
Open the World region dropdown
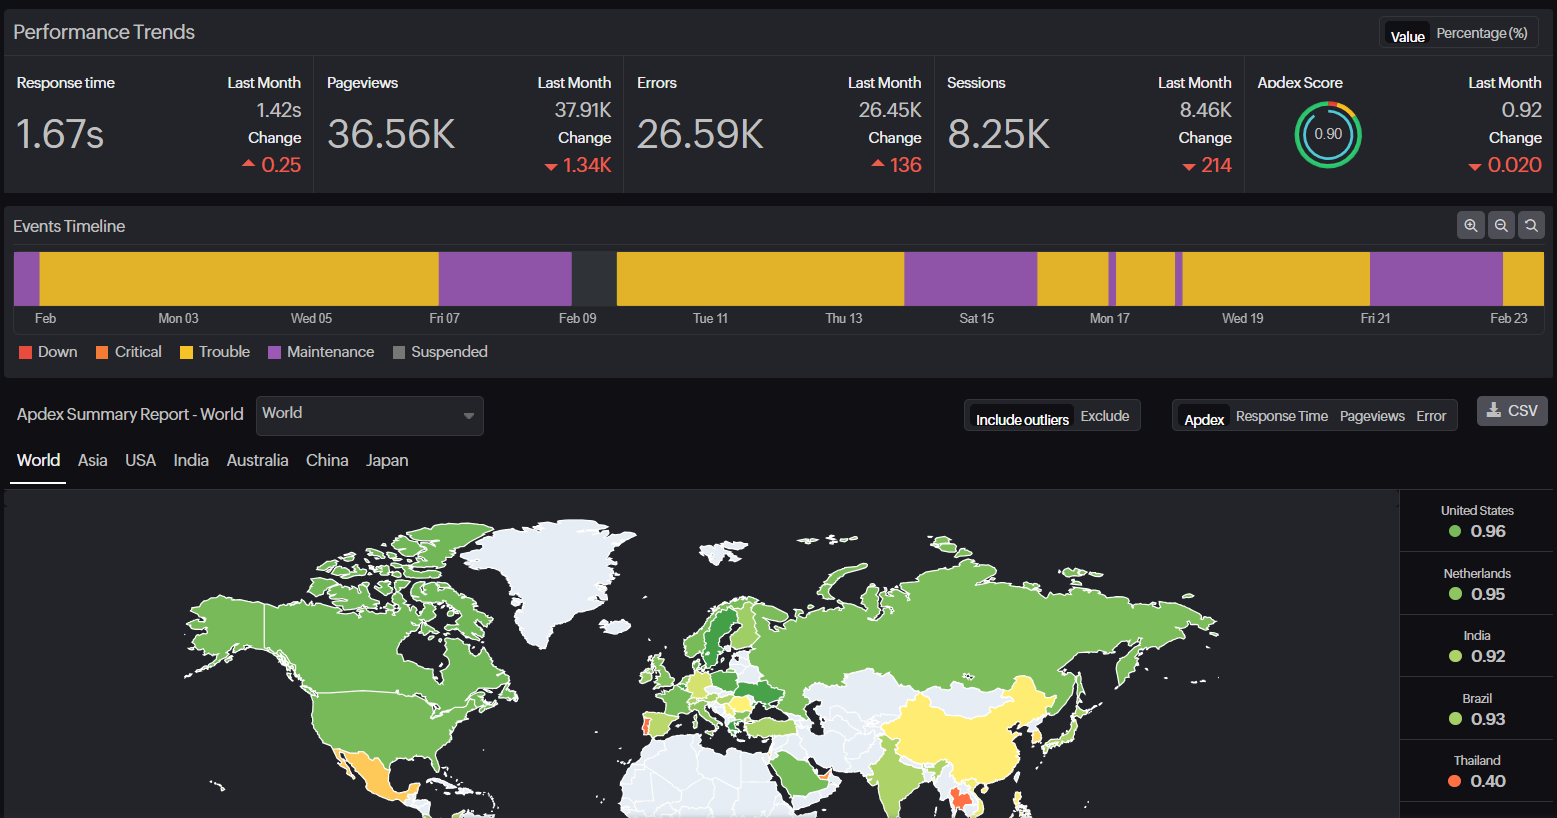[370, 415]
